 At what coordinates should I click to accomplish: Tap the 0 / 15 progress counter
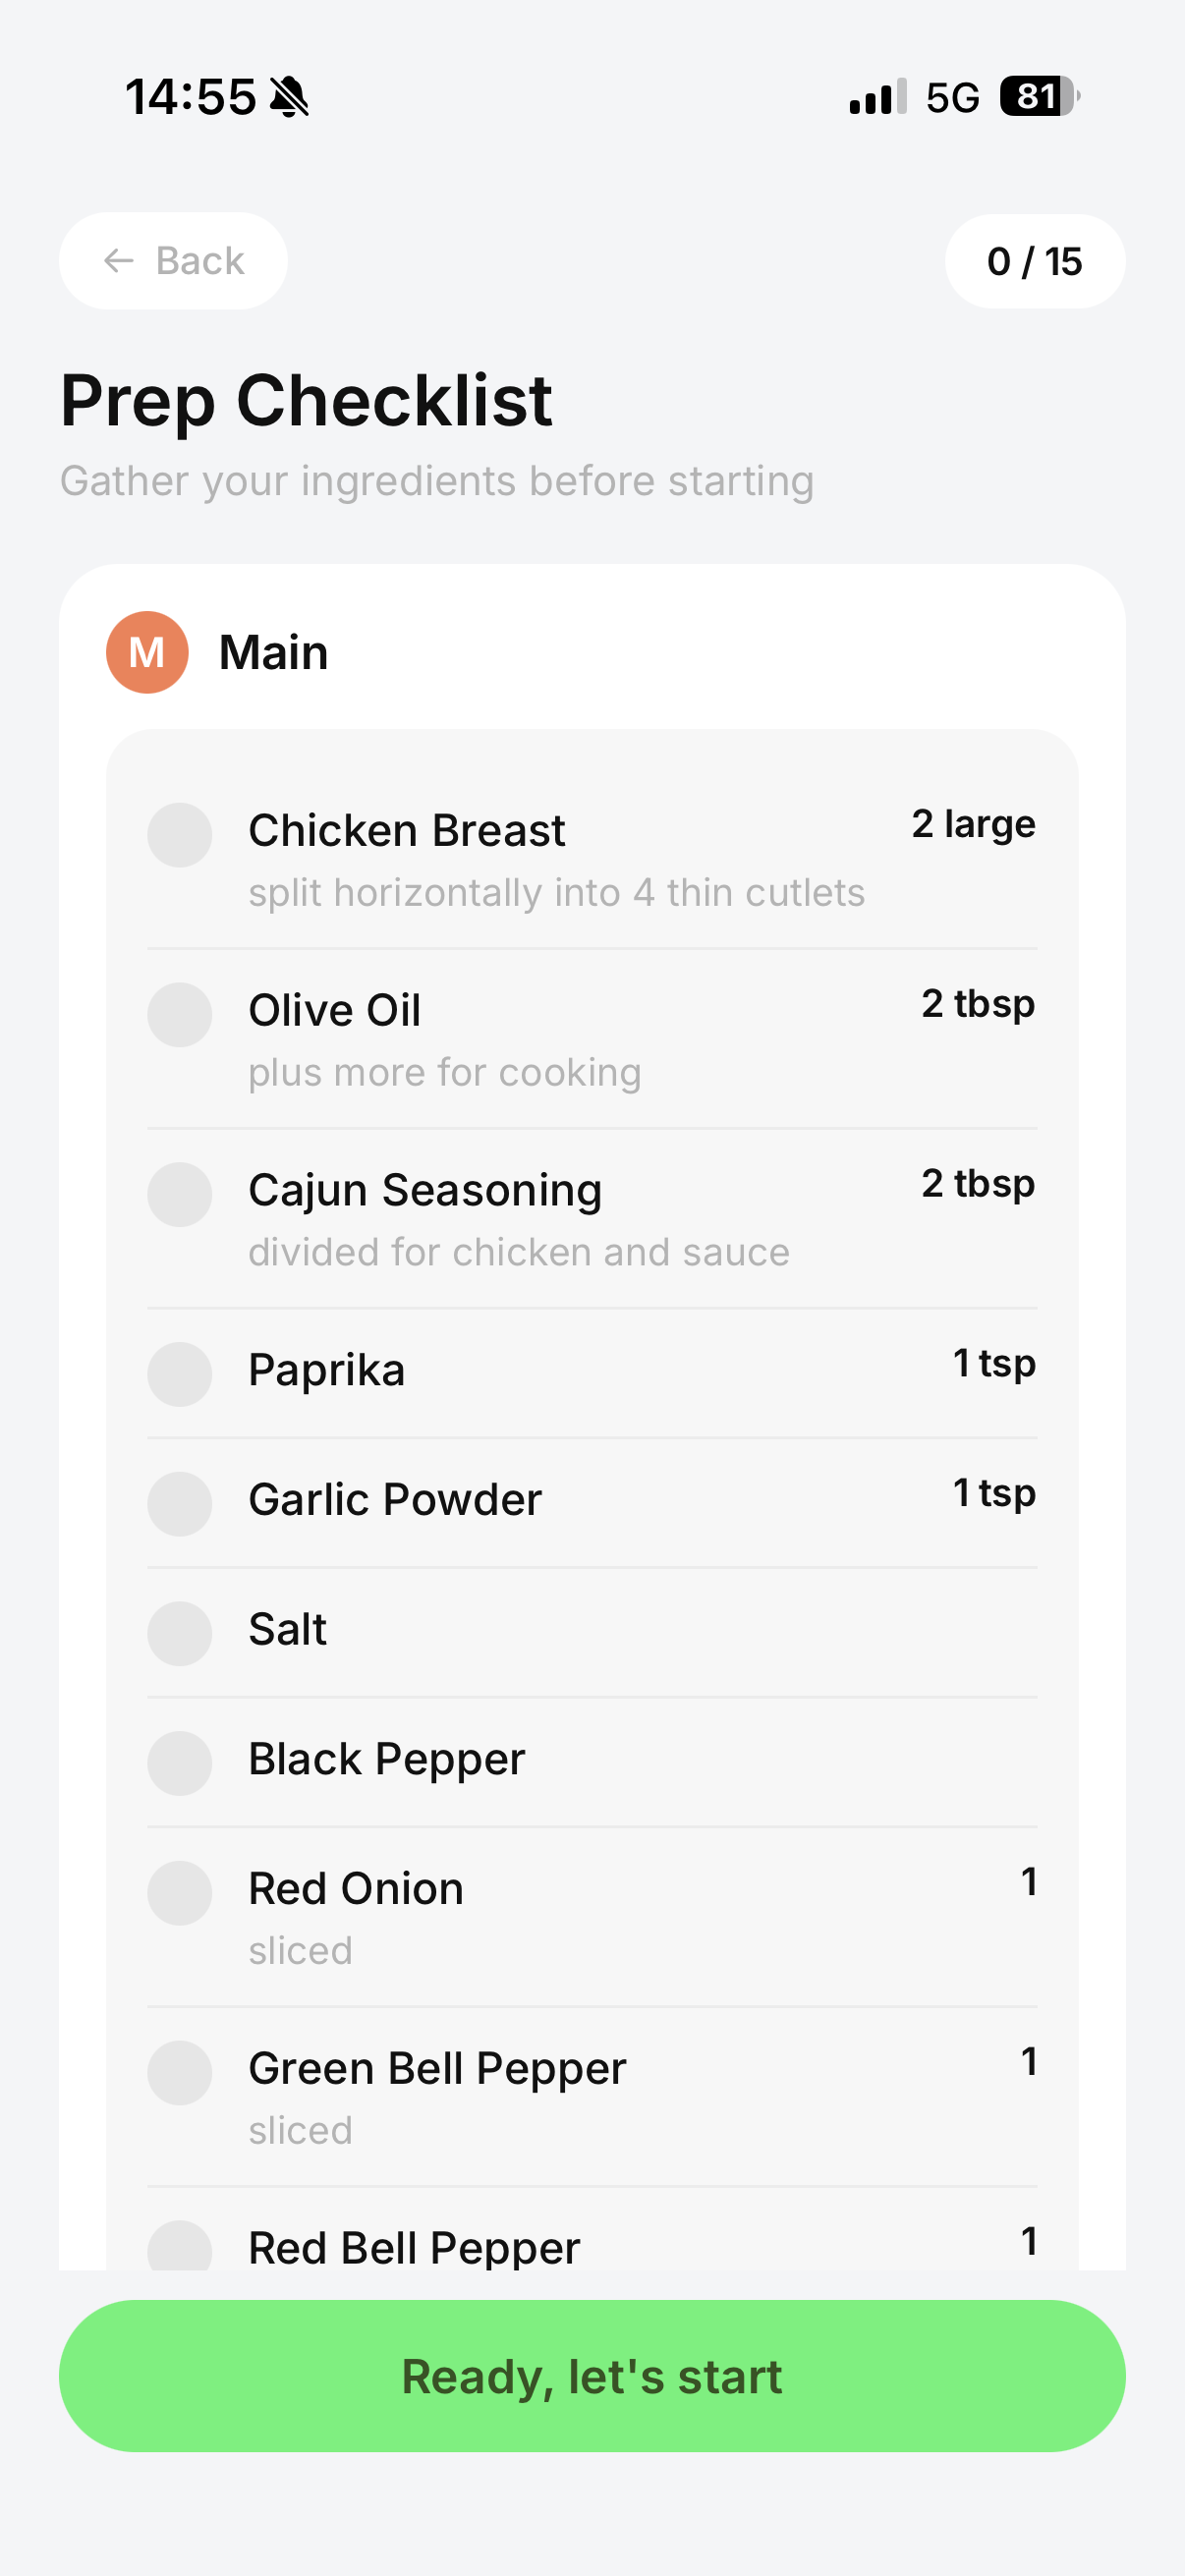point(1034,262)
